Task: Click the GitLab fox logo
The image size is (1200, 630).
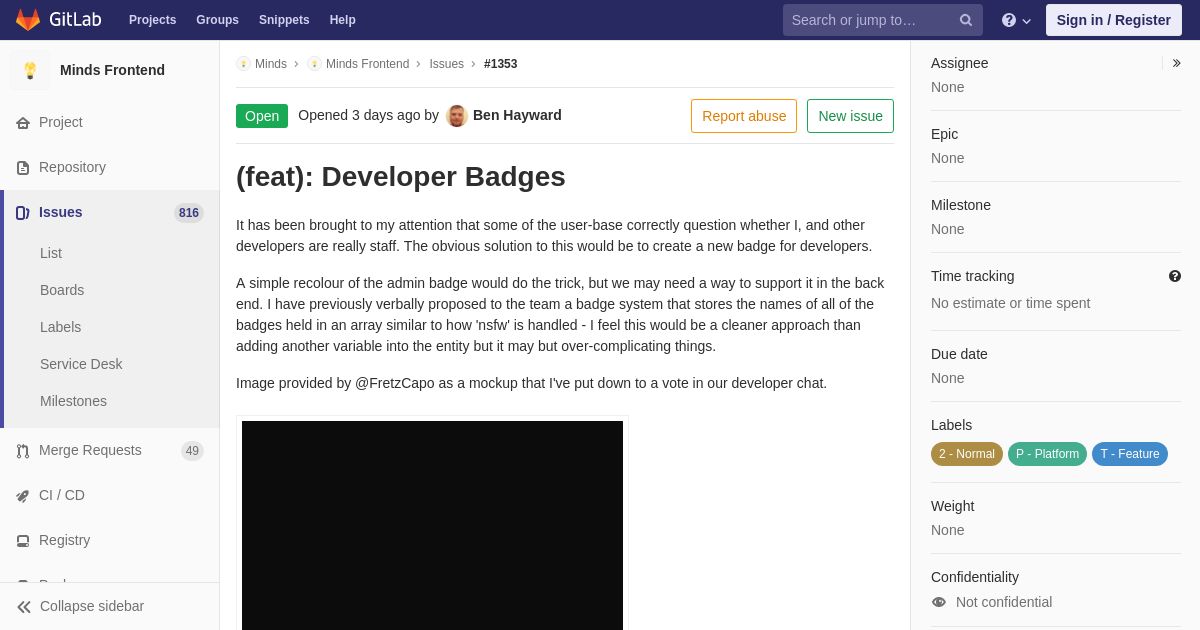Action: pyautogui.click(x=28, y=20)
